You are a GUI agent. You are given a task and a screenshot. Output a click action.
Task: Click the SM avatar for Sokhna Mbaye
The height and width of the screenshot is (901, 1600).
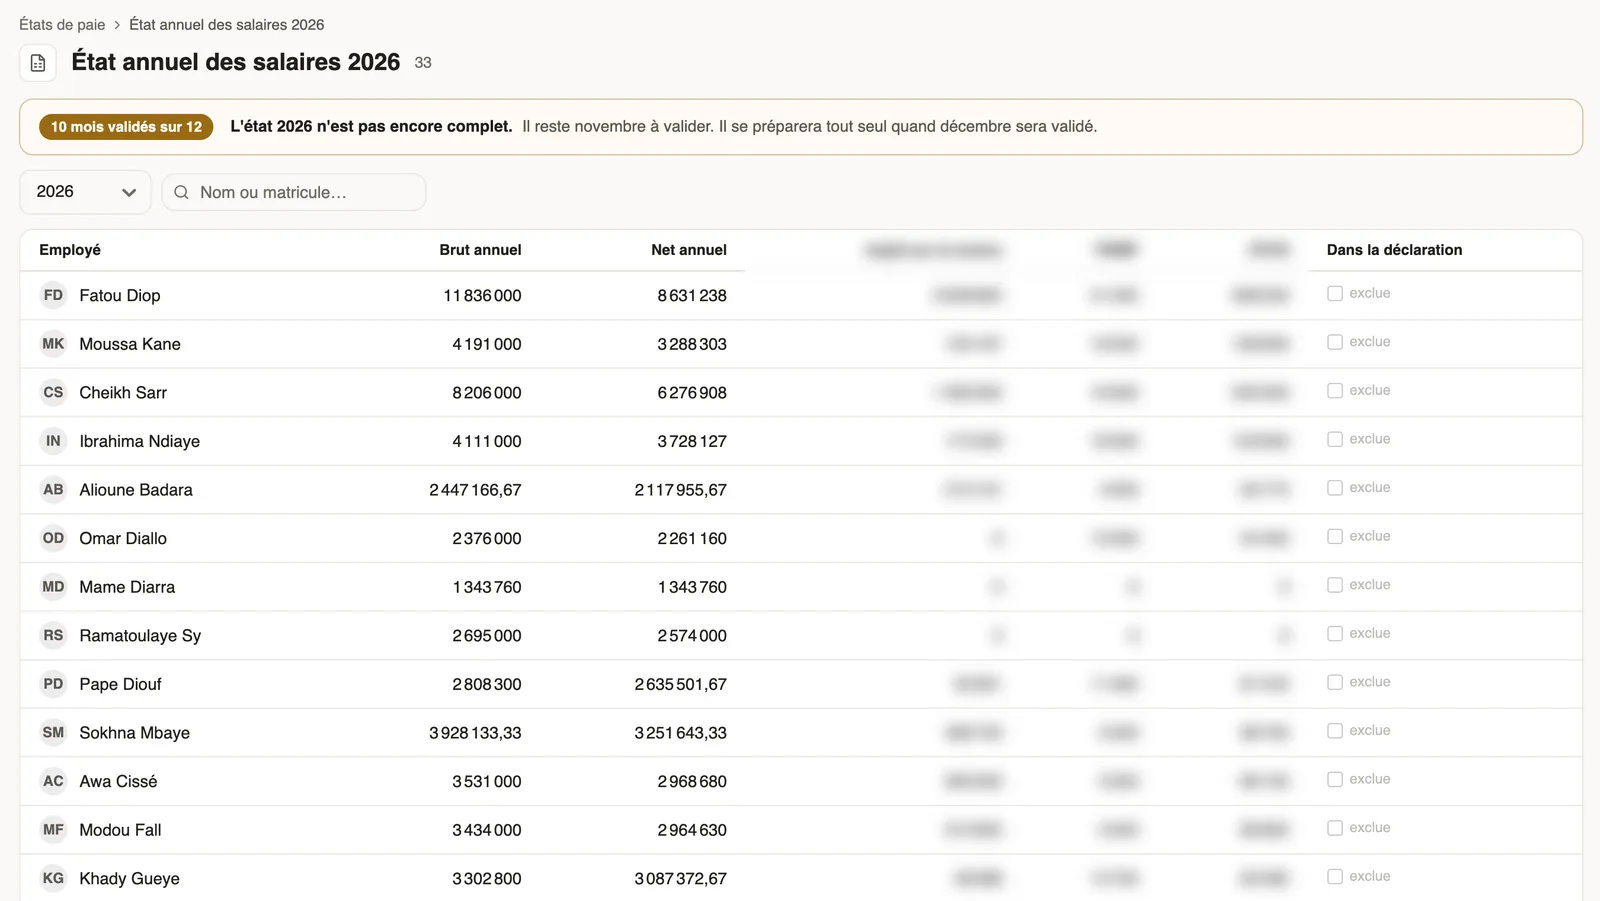pyautogui.click(x=53, y=733)
